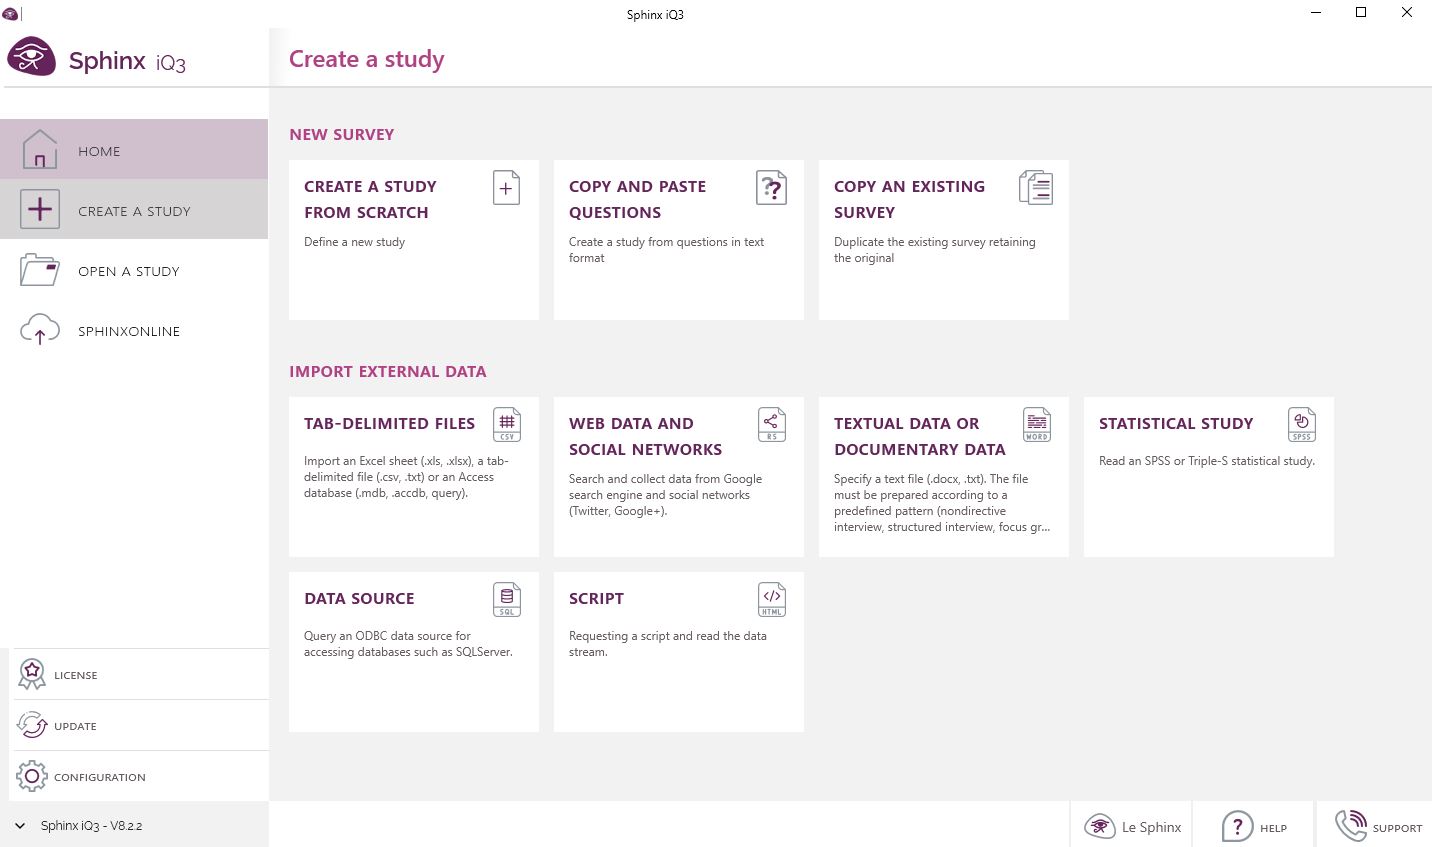Select the CSV tab-delimited files import icon
The height and width of the screenshot is (847, 1432).
point(506,424)
